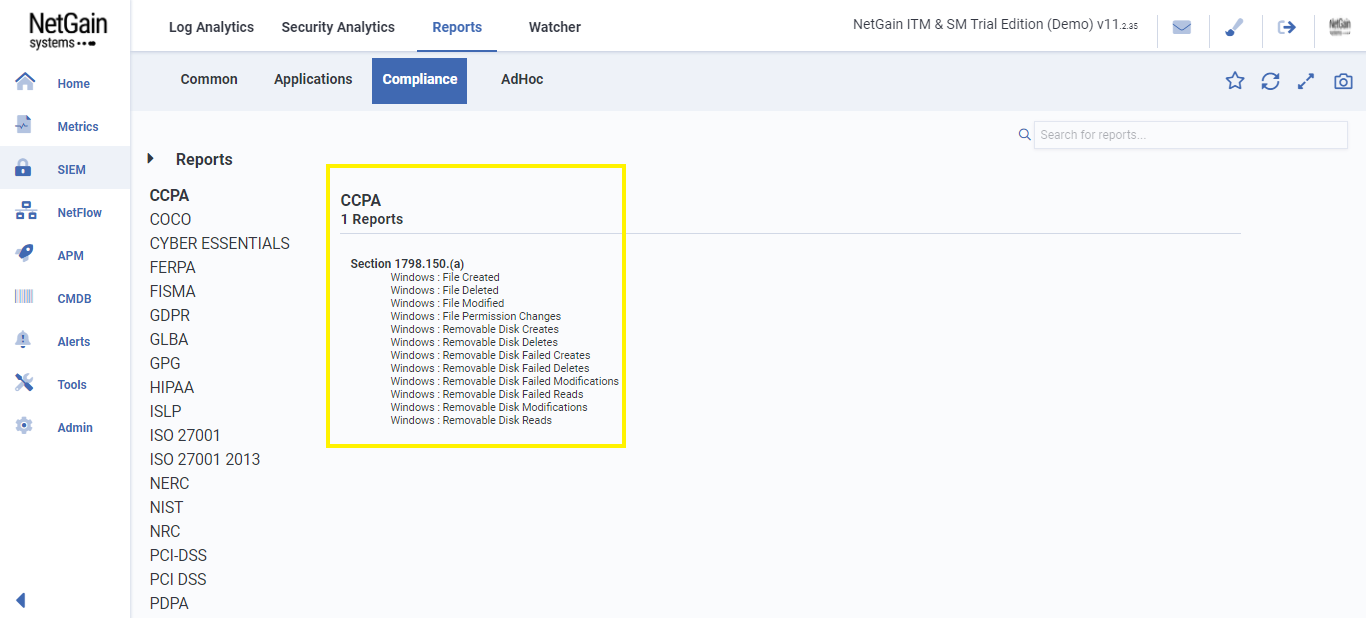Select ISLP compliance category
The width and height of the screenshot is (1366, 618).
coord(166,411)
